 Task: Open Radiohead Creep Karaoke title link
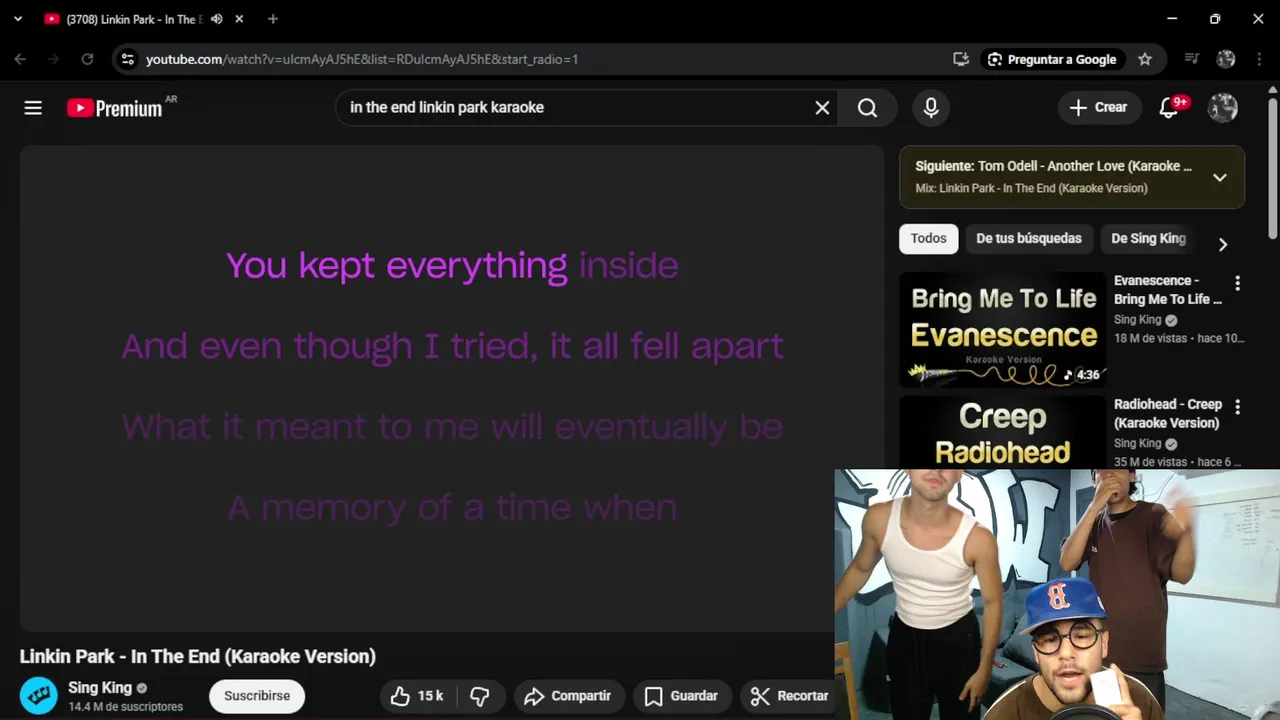[1168, 414]
